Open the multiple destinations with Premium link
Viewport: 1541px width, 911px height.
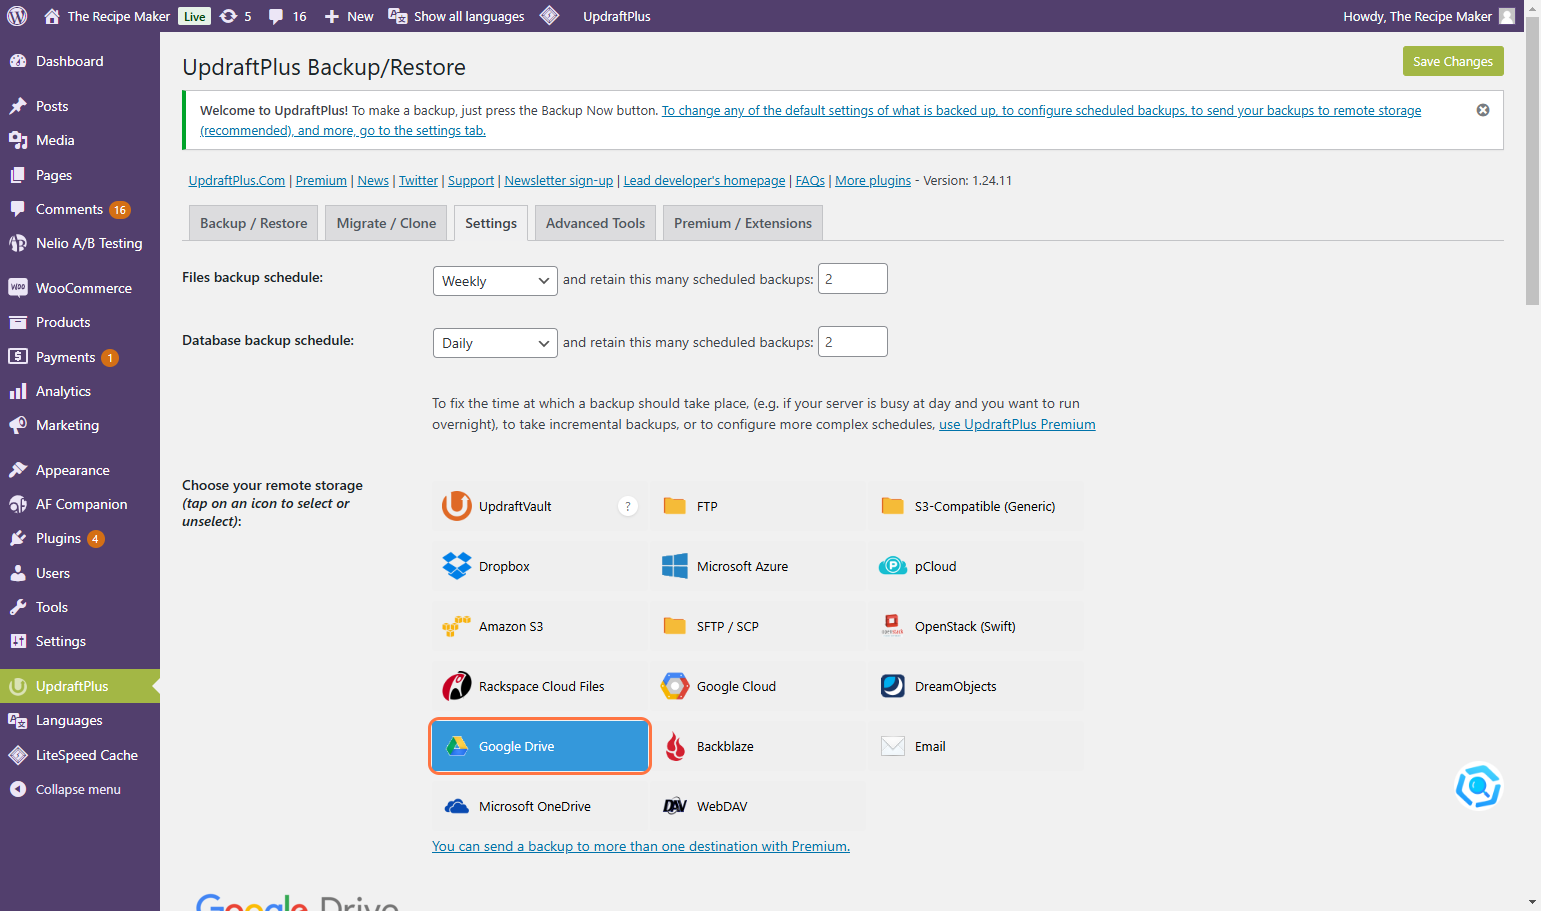tap(641, 846)
